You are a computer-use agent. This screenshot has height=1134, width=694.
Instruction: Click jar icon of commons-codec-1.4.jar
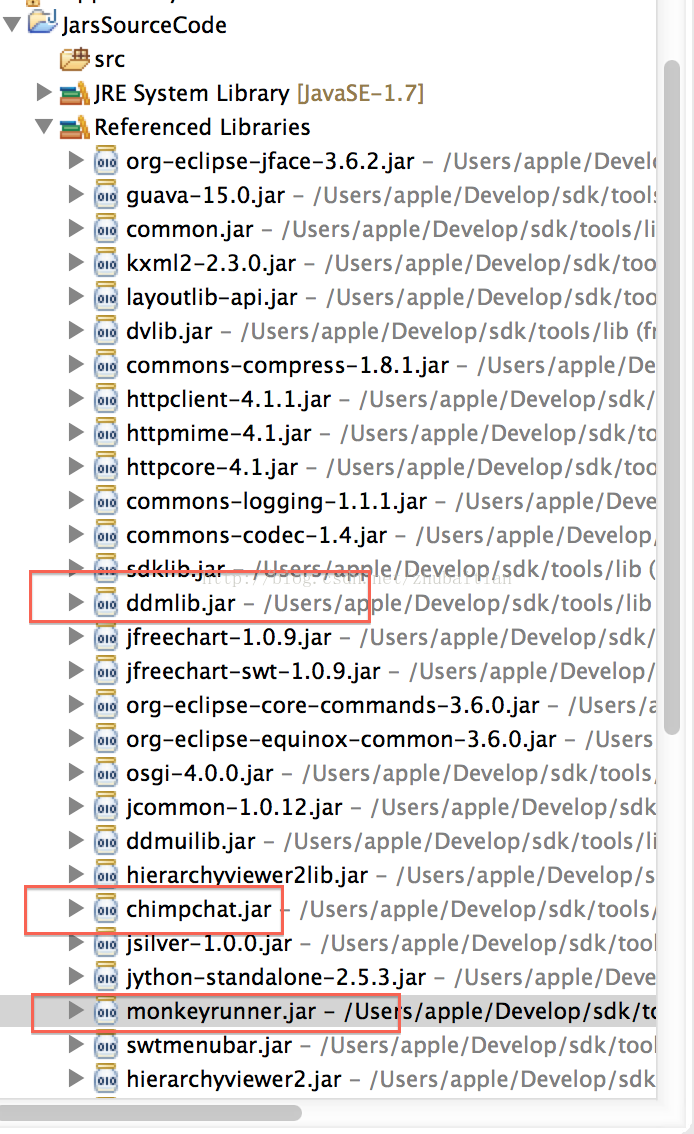(x=106, y=534)
